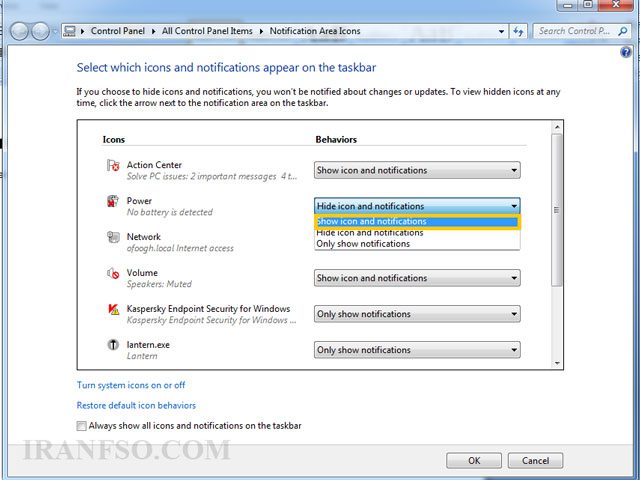The height and width of the screenshot is (480, 640).
Task: Click 'ofoogh.local Internet access' text
Action: tap(180, 248)
